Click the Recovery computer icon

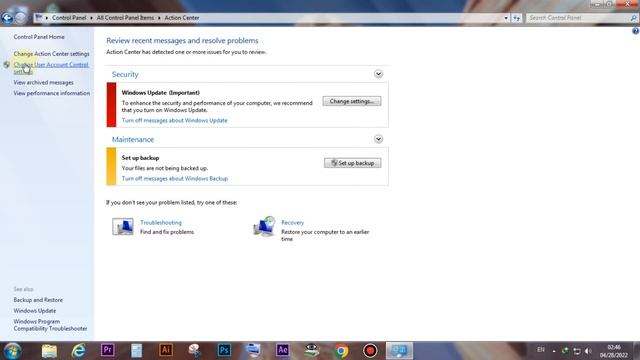[x=264, y=227]
